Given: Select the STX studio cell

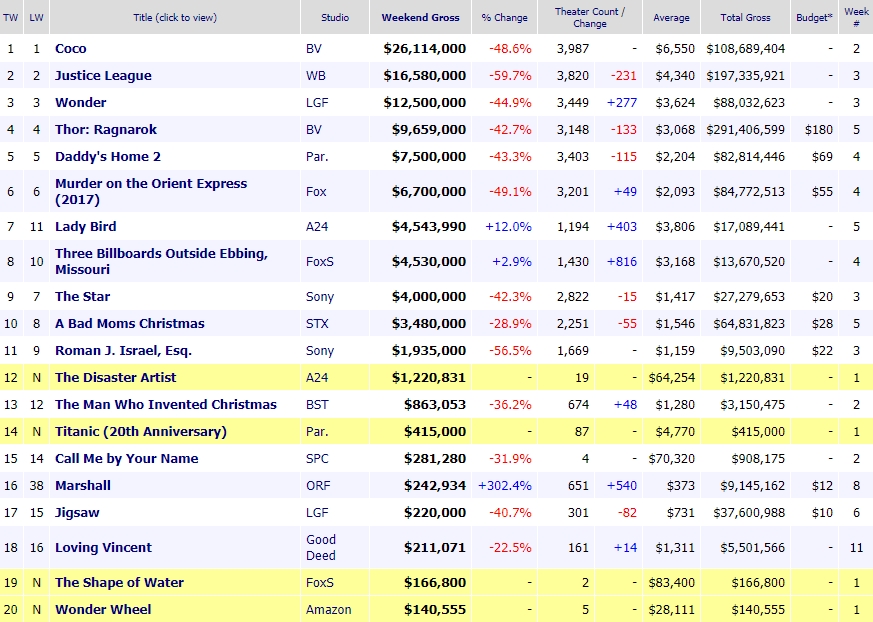Looking at the screenshot, I should (317, 324).
